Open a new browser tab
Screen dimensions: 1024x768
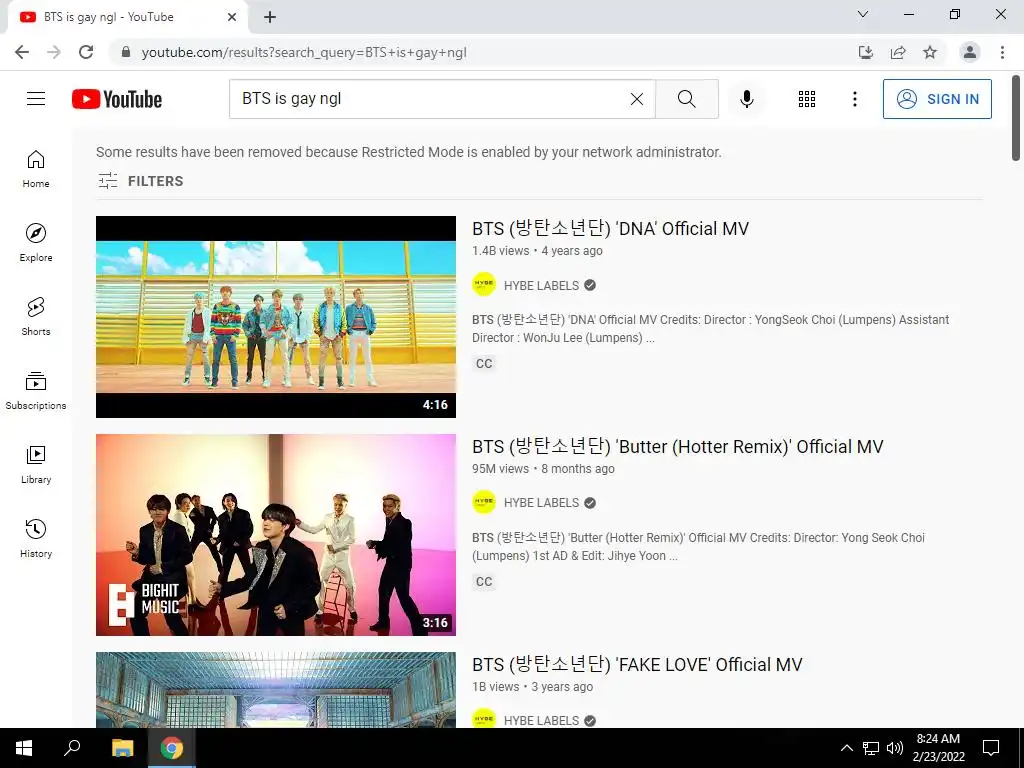[270, 17]
